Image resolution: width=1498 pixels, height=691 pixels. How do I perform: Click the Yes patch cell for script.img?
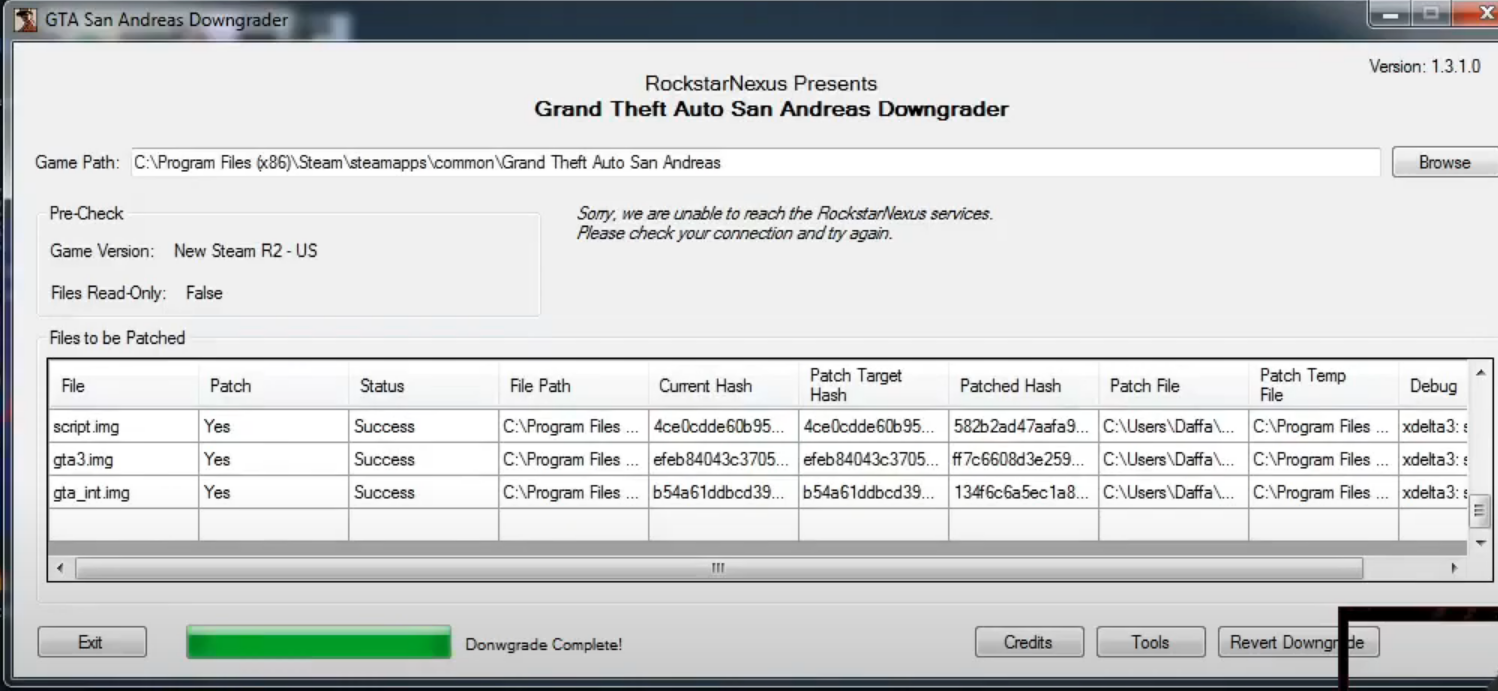[x=273, y=426]
